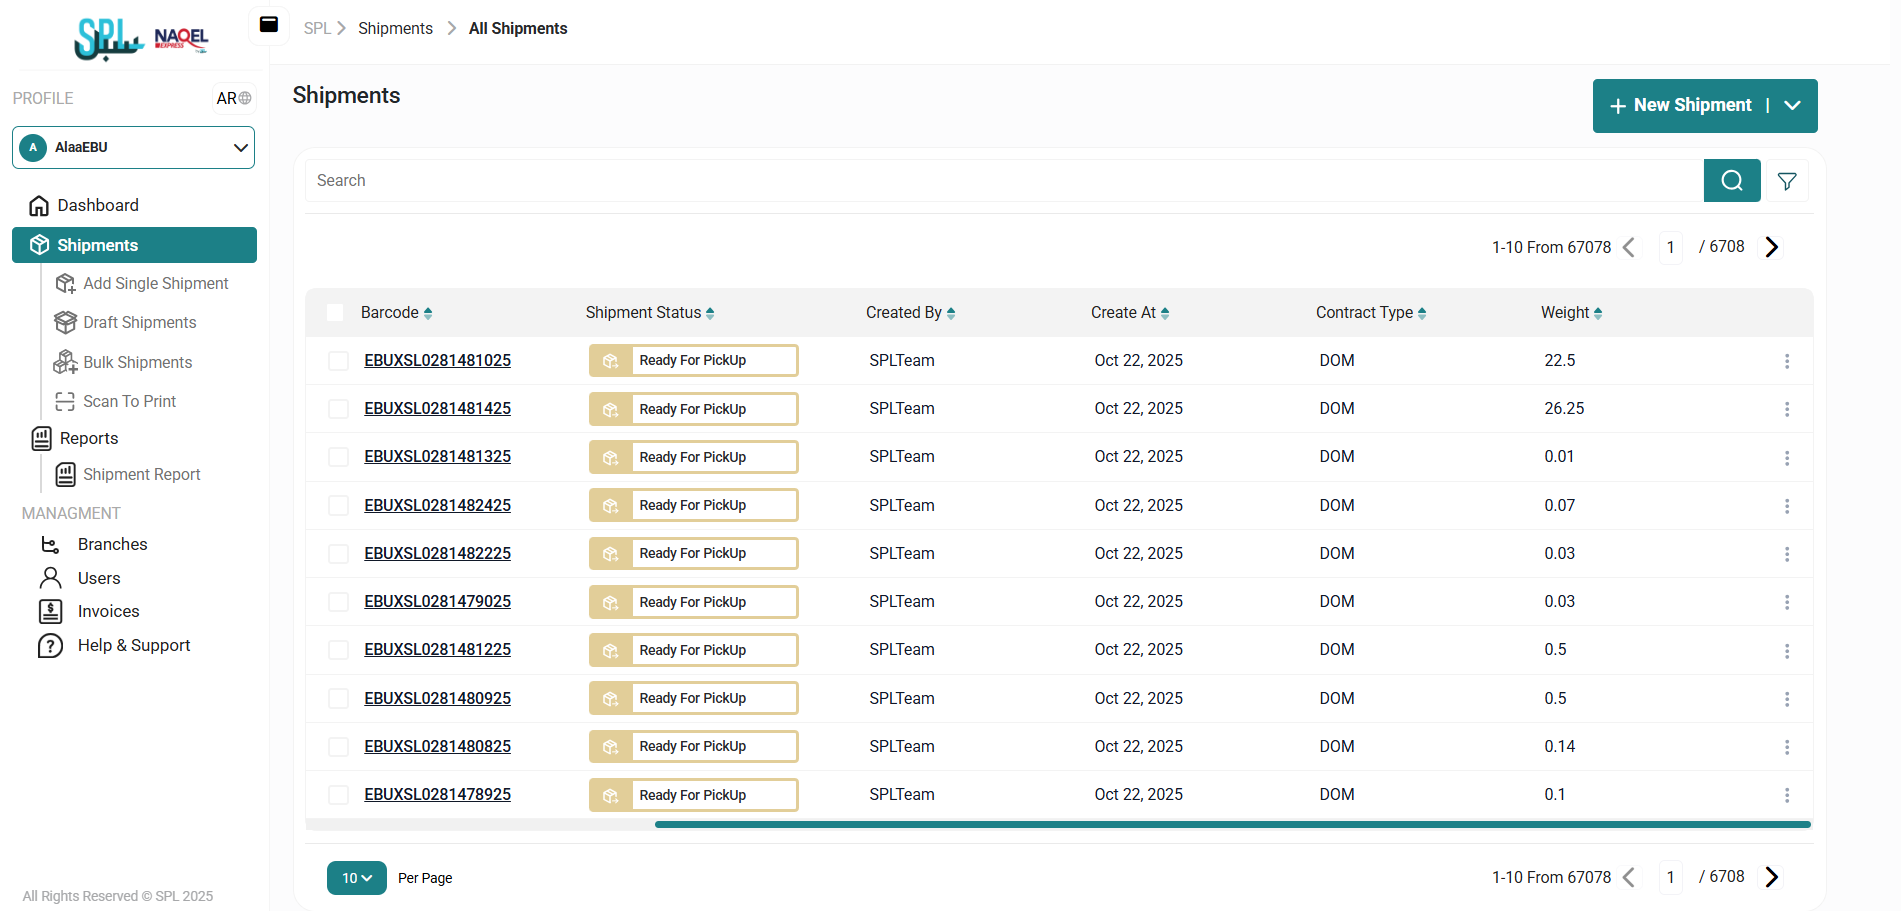
Task: Click the horizontal table scrollbar
Action: pos(1232,824)
